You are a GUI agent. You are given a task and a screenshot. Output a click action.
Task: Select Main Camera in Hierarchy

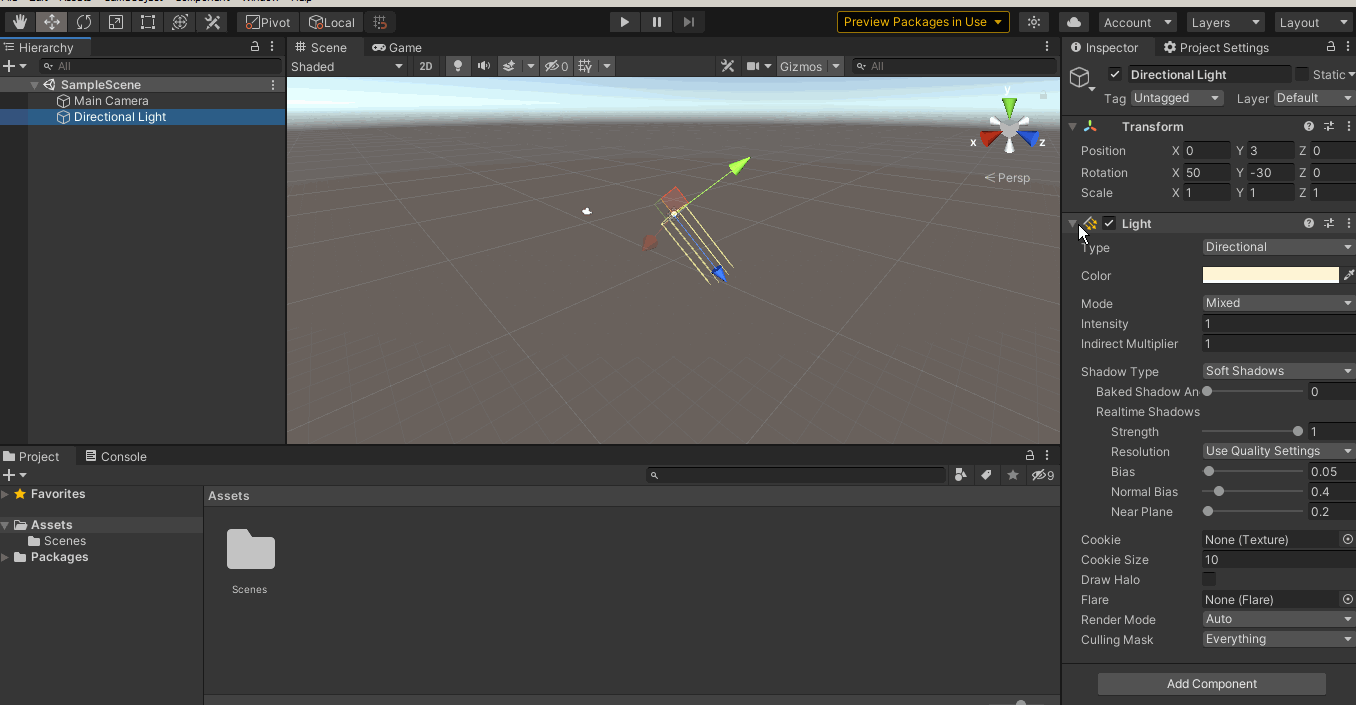[x=111, y=101]
